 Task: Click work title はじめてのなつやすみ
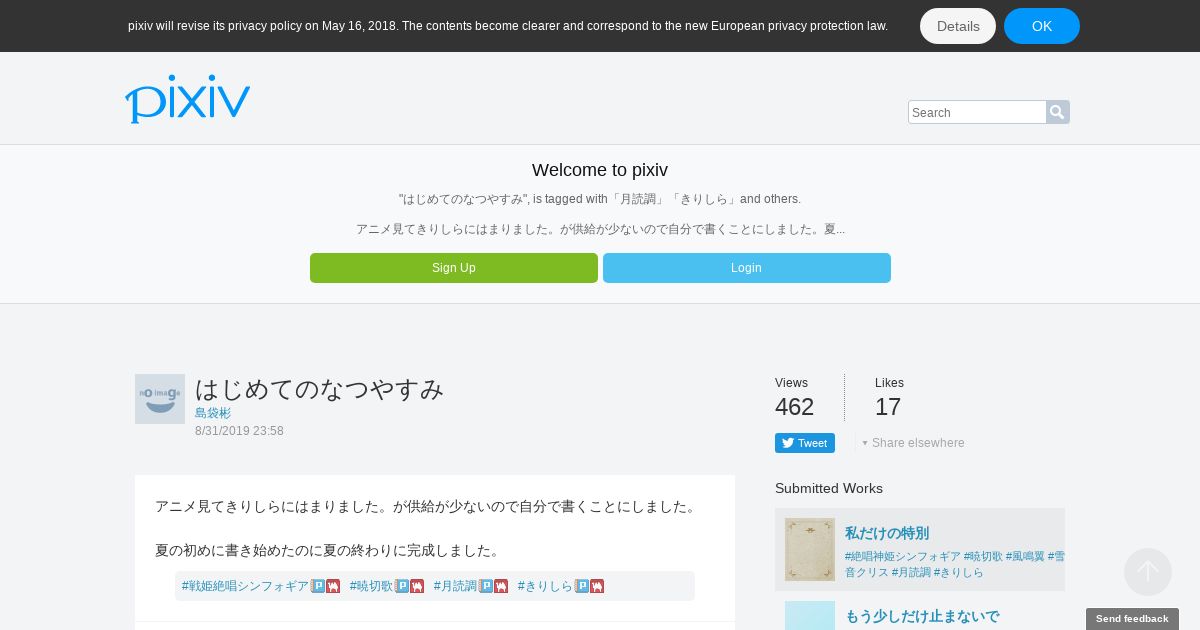pos(319,389)
